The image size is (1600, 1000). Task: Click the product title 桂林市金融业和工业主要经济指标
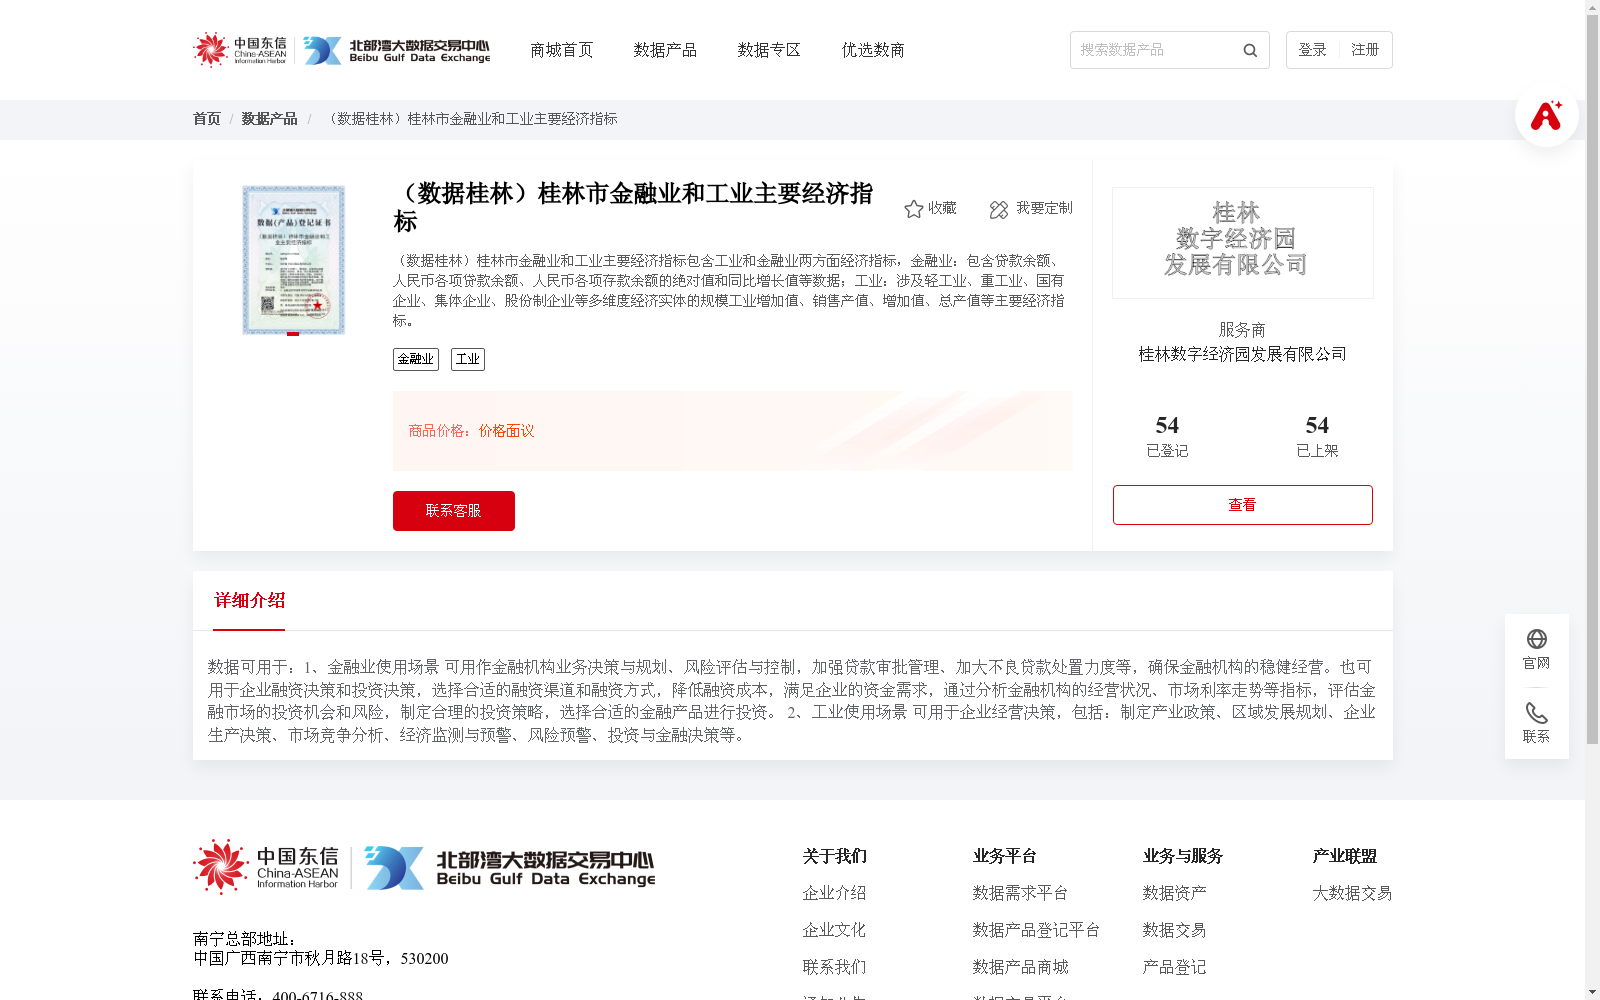633,207
